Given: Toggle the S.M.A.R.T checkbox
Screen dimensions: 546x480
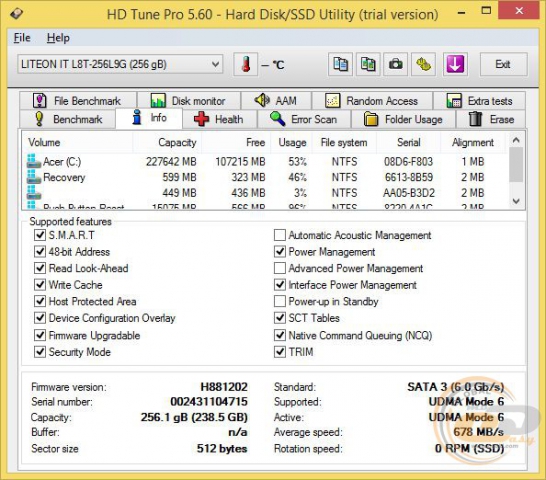Looking at the screenshot, I should click(x=40, y=235).
